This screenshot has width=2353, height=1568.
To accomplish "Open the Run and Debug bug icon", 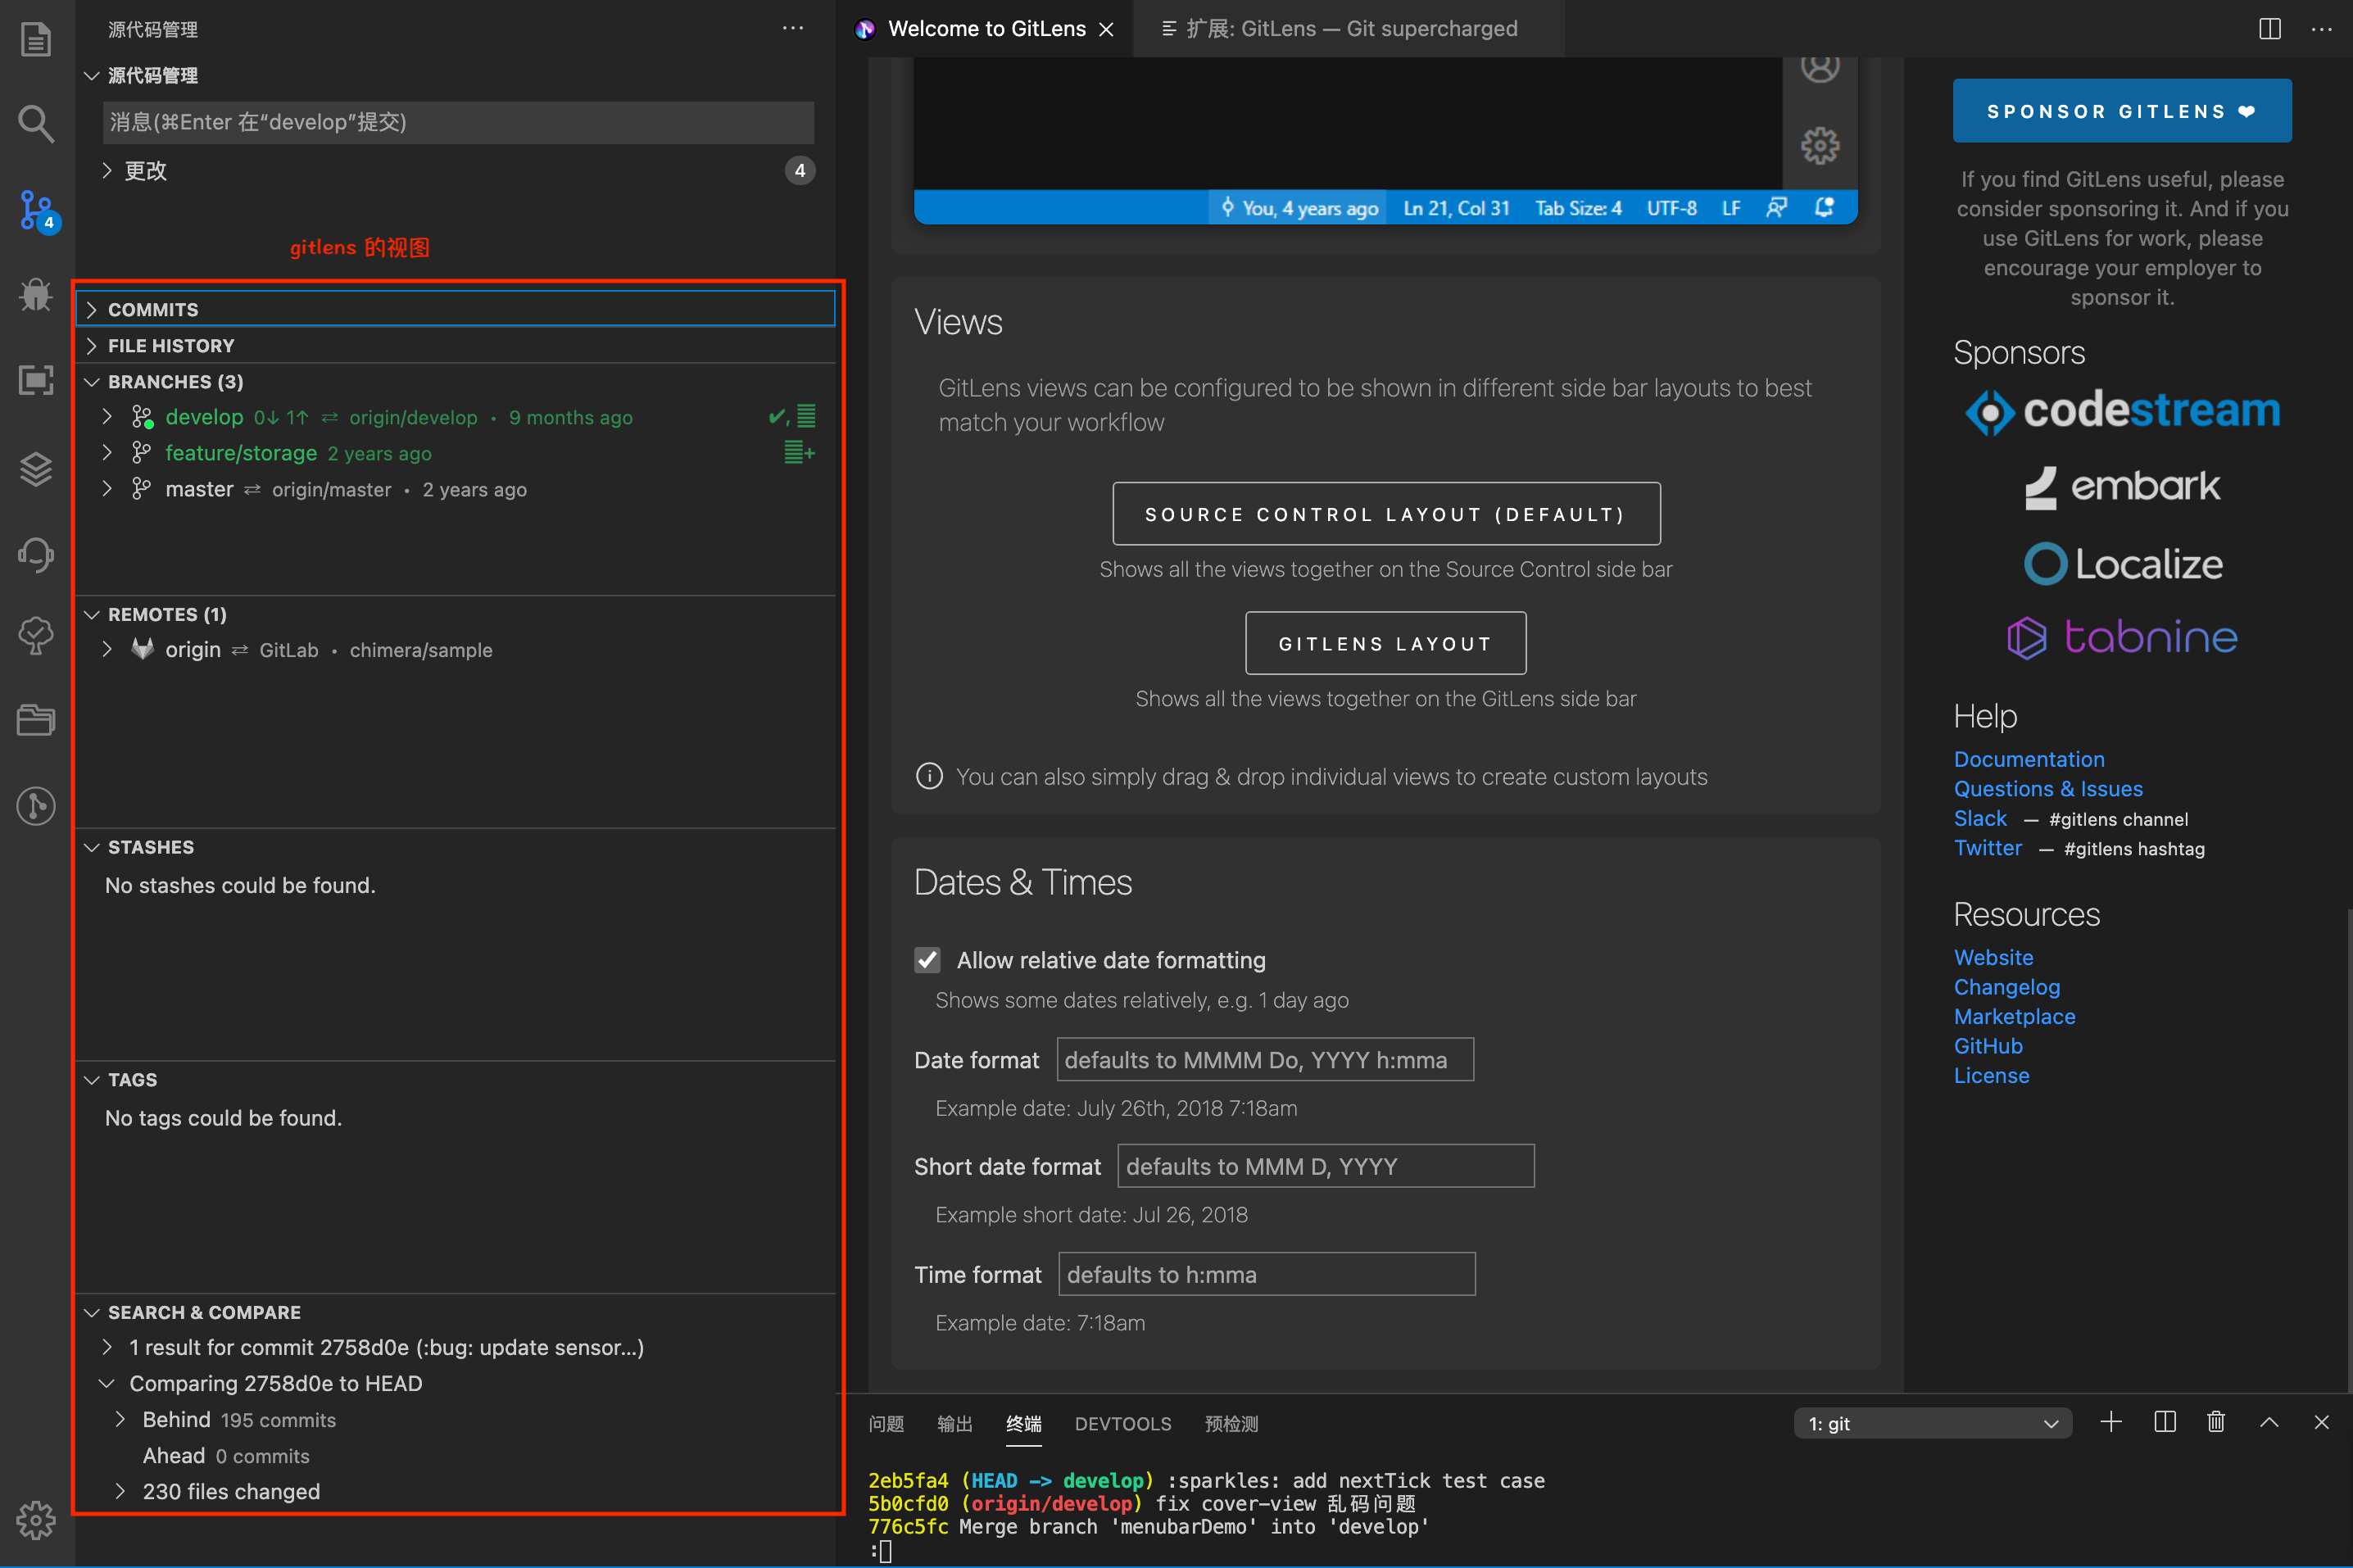I will coord(36,294).
